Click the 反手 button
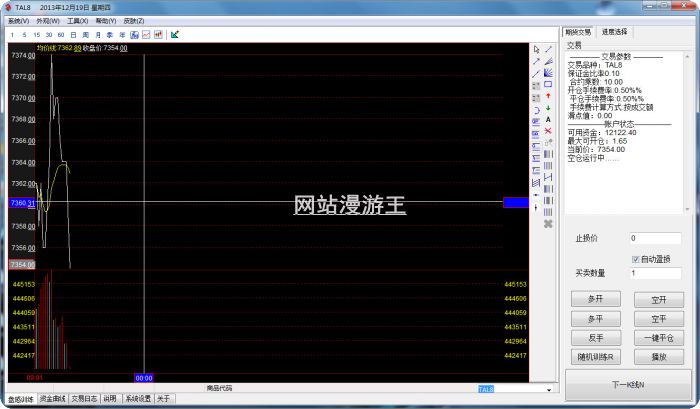Image resolution: width=700 pixels, height=409 pixels. pos(596,338)
